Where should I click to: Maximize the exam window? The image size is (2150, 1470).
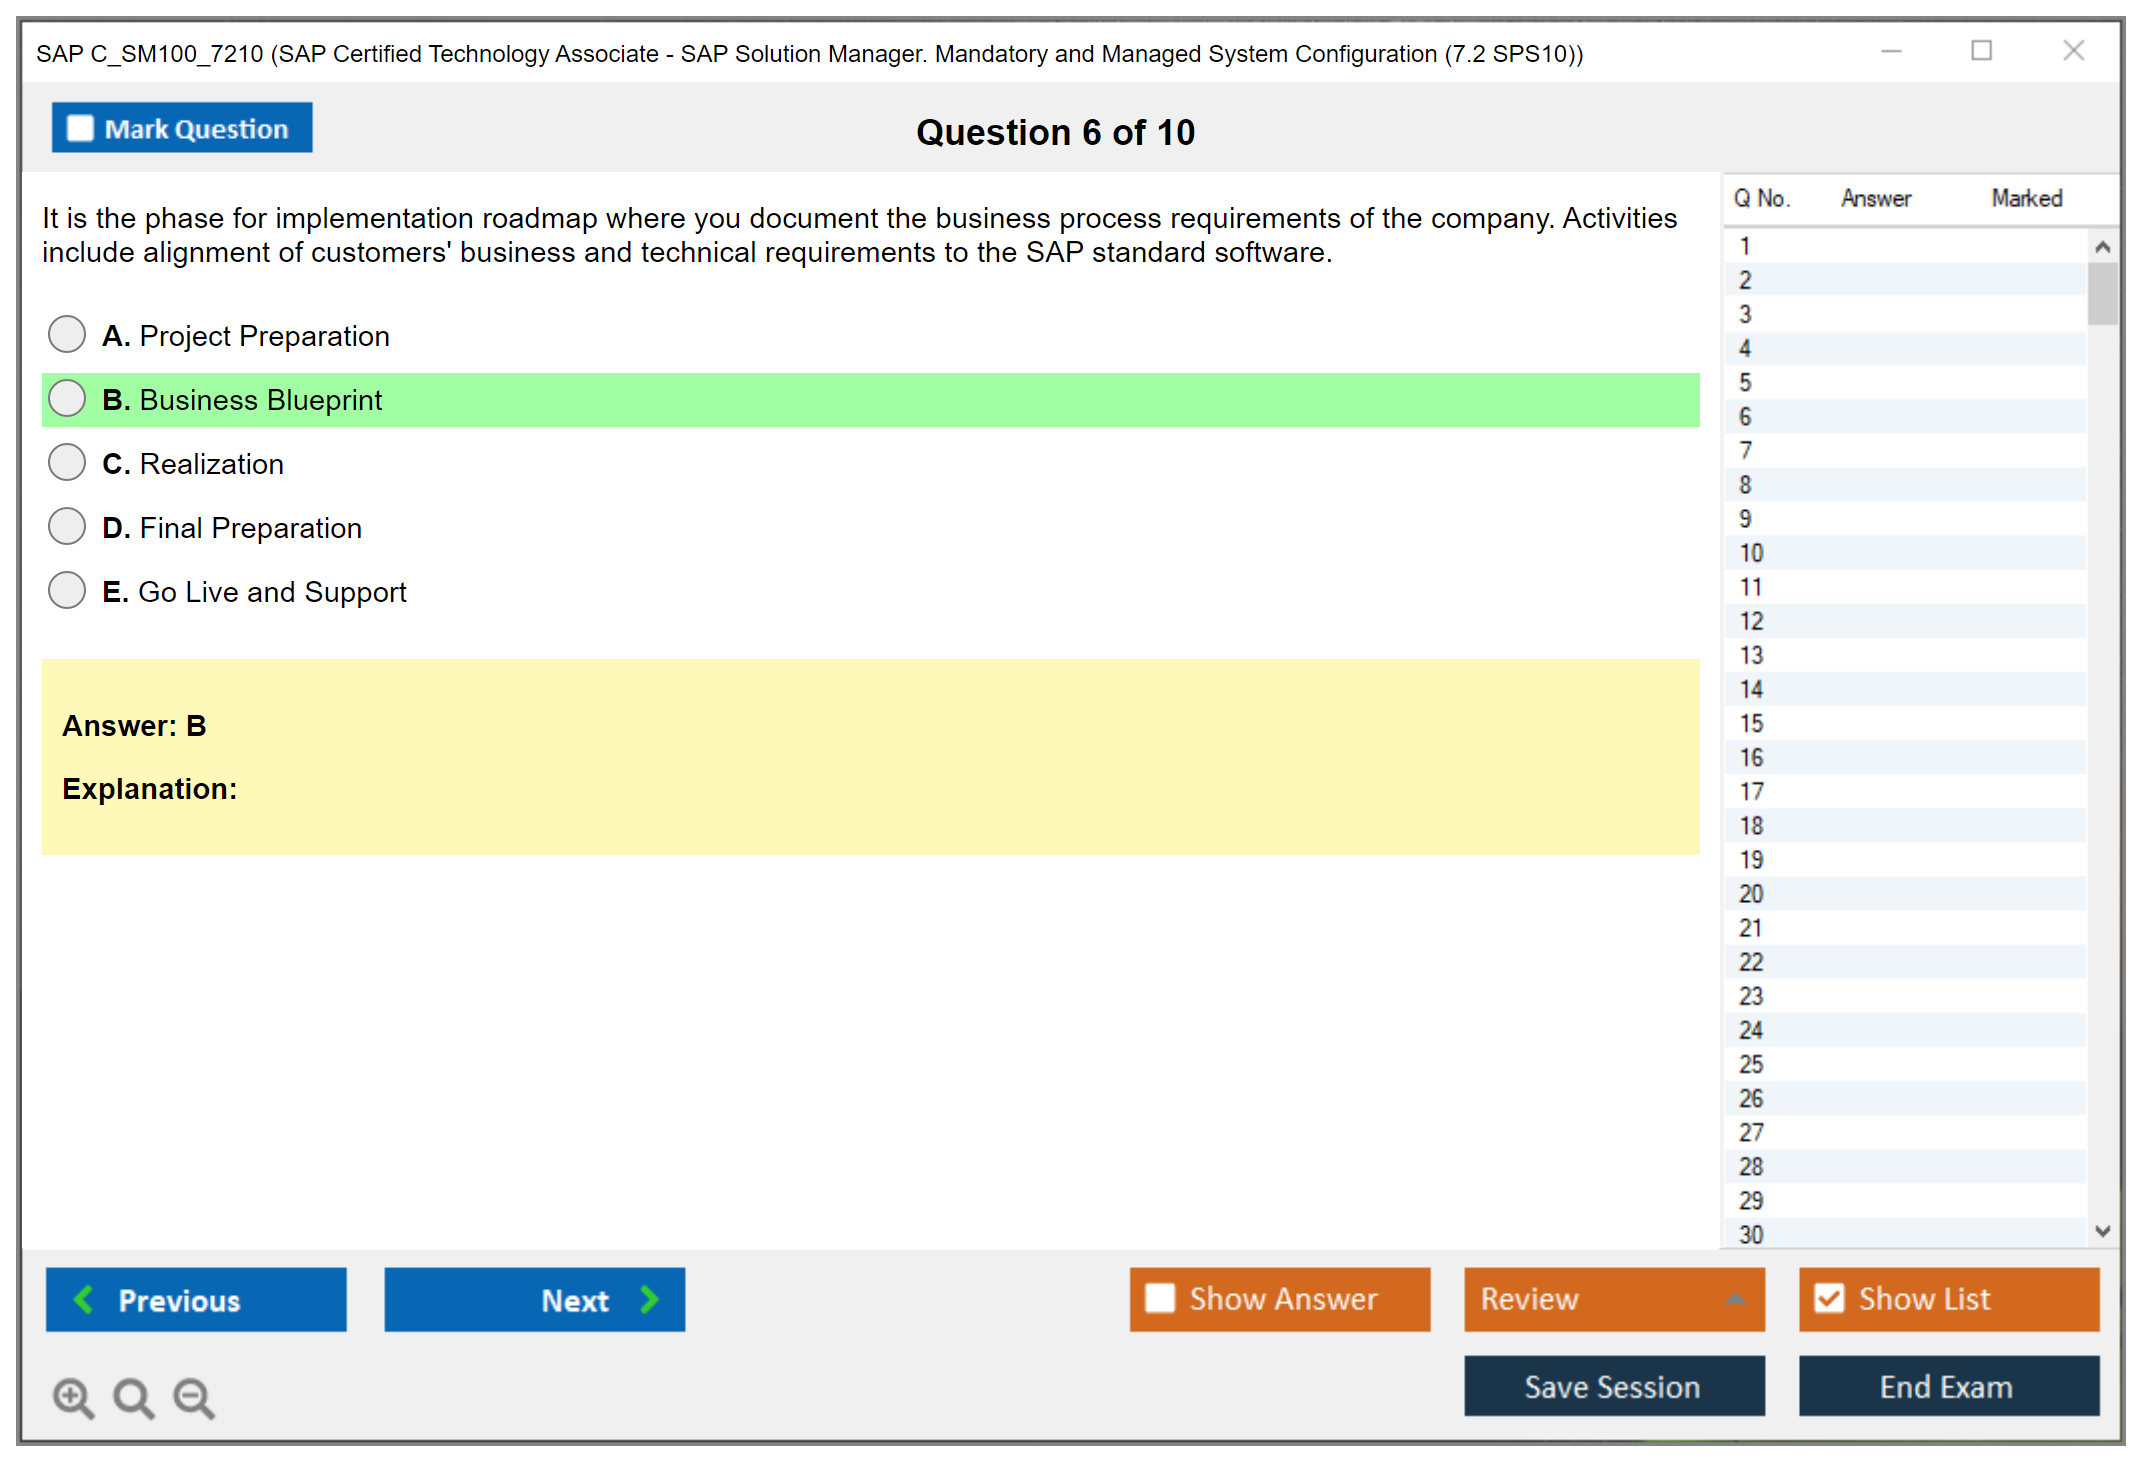[x=1981, y=51]
